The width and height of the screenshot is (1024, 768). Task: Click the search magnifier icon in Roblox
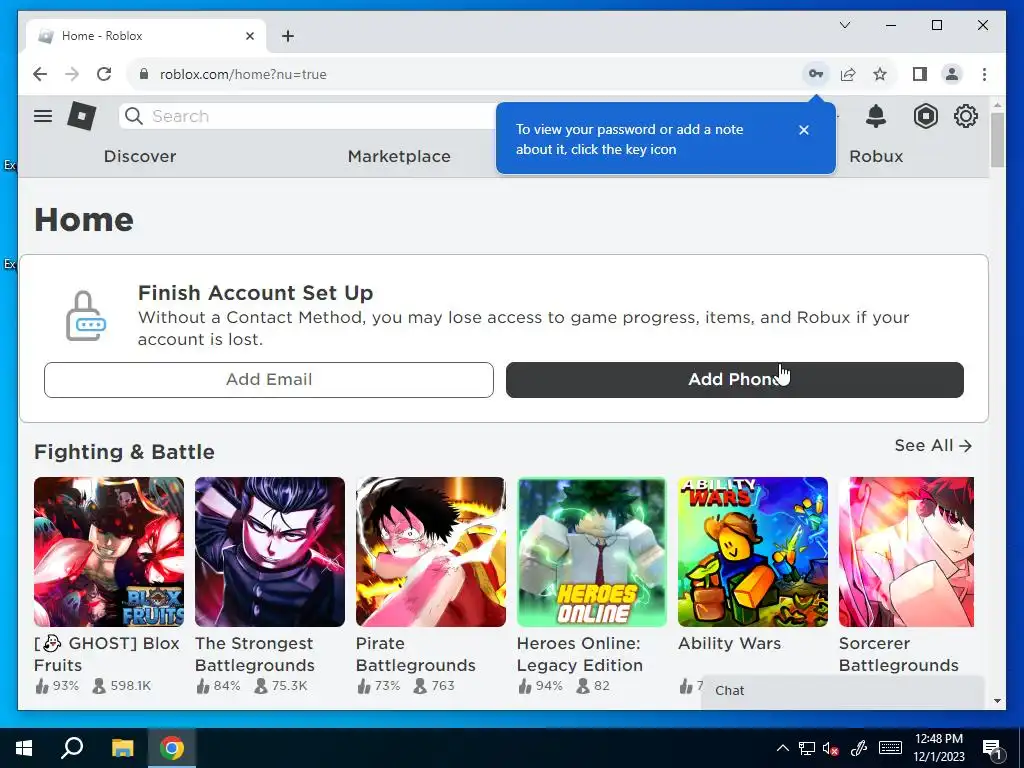point(134,116)
